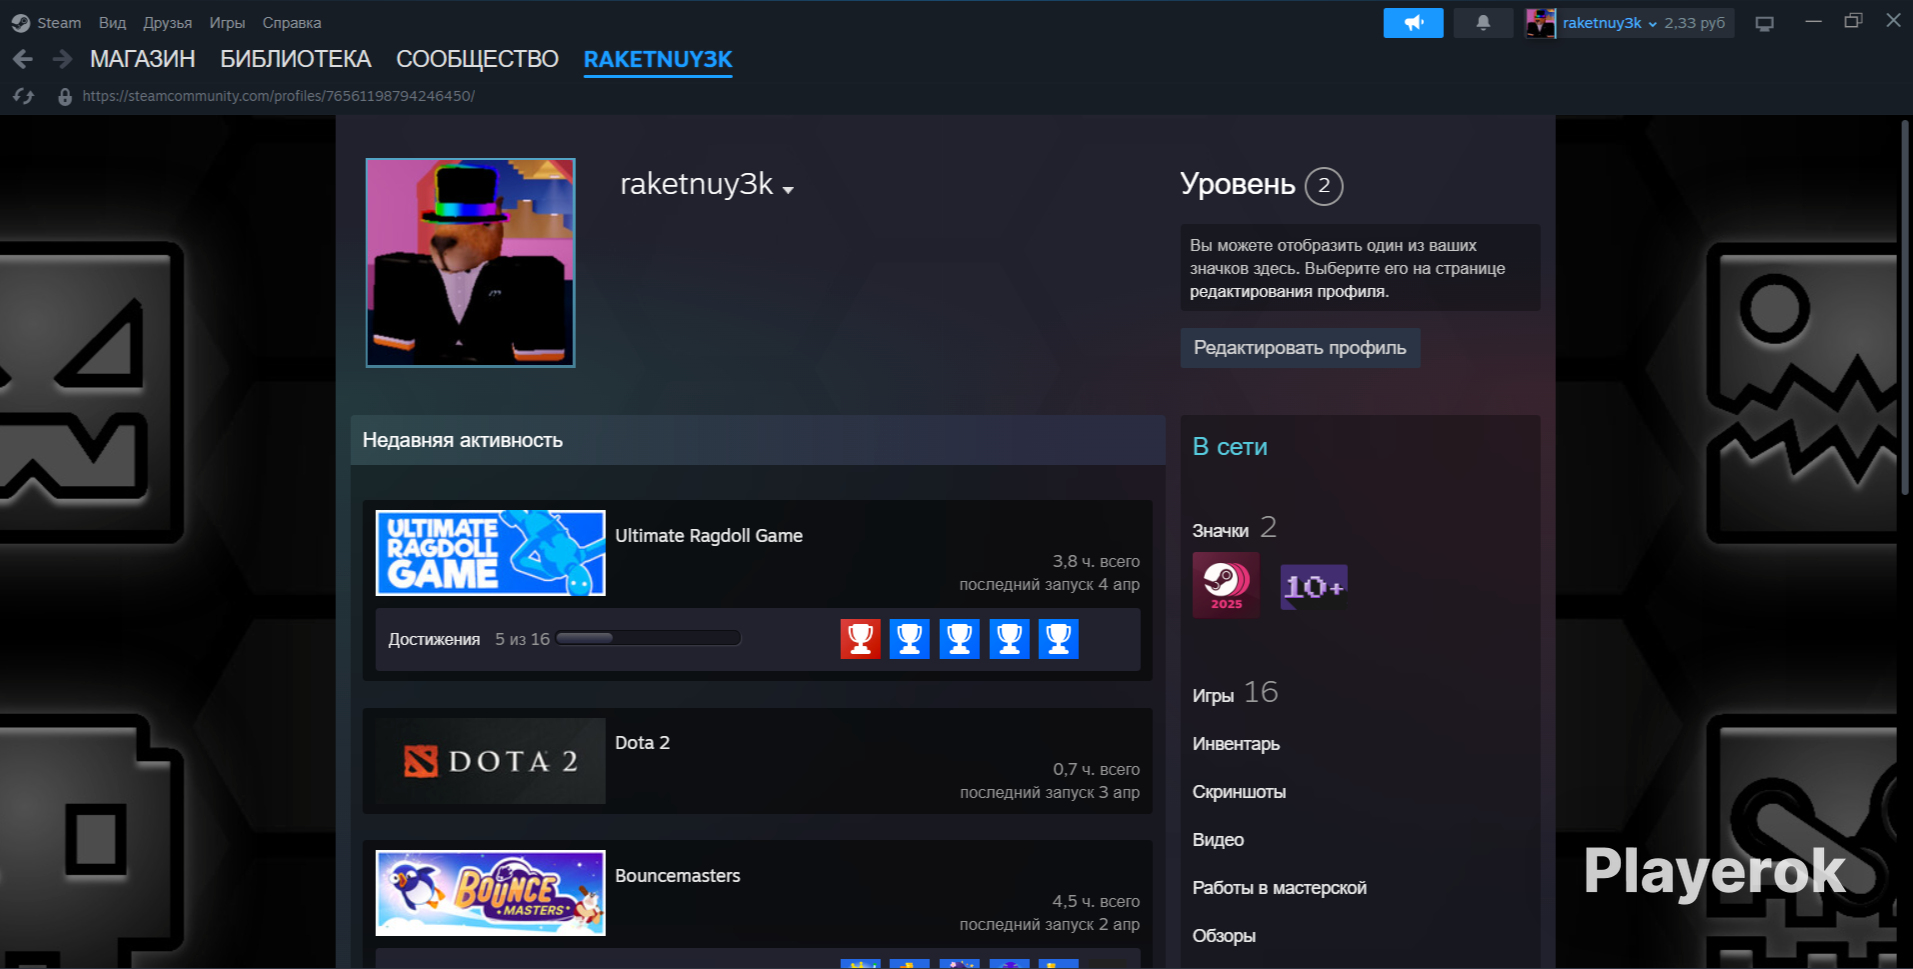Open the Игры menu in the menu bar
The width and height of the screenshot is (1913, 969).
coord(227,23)
